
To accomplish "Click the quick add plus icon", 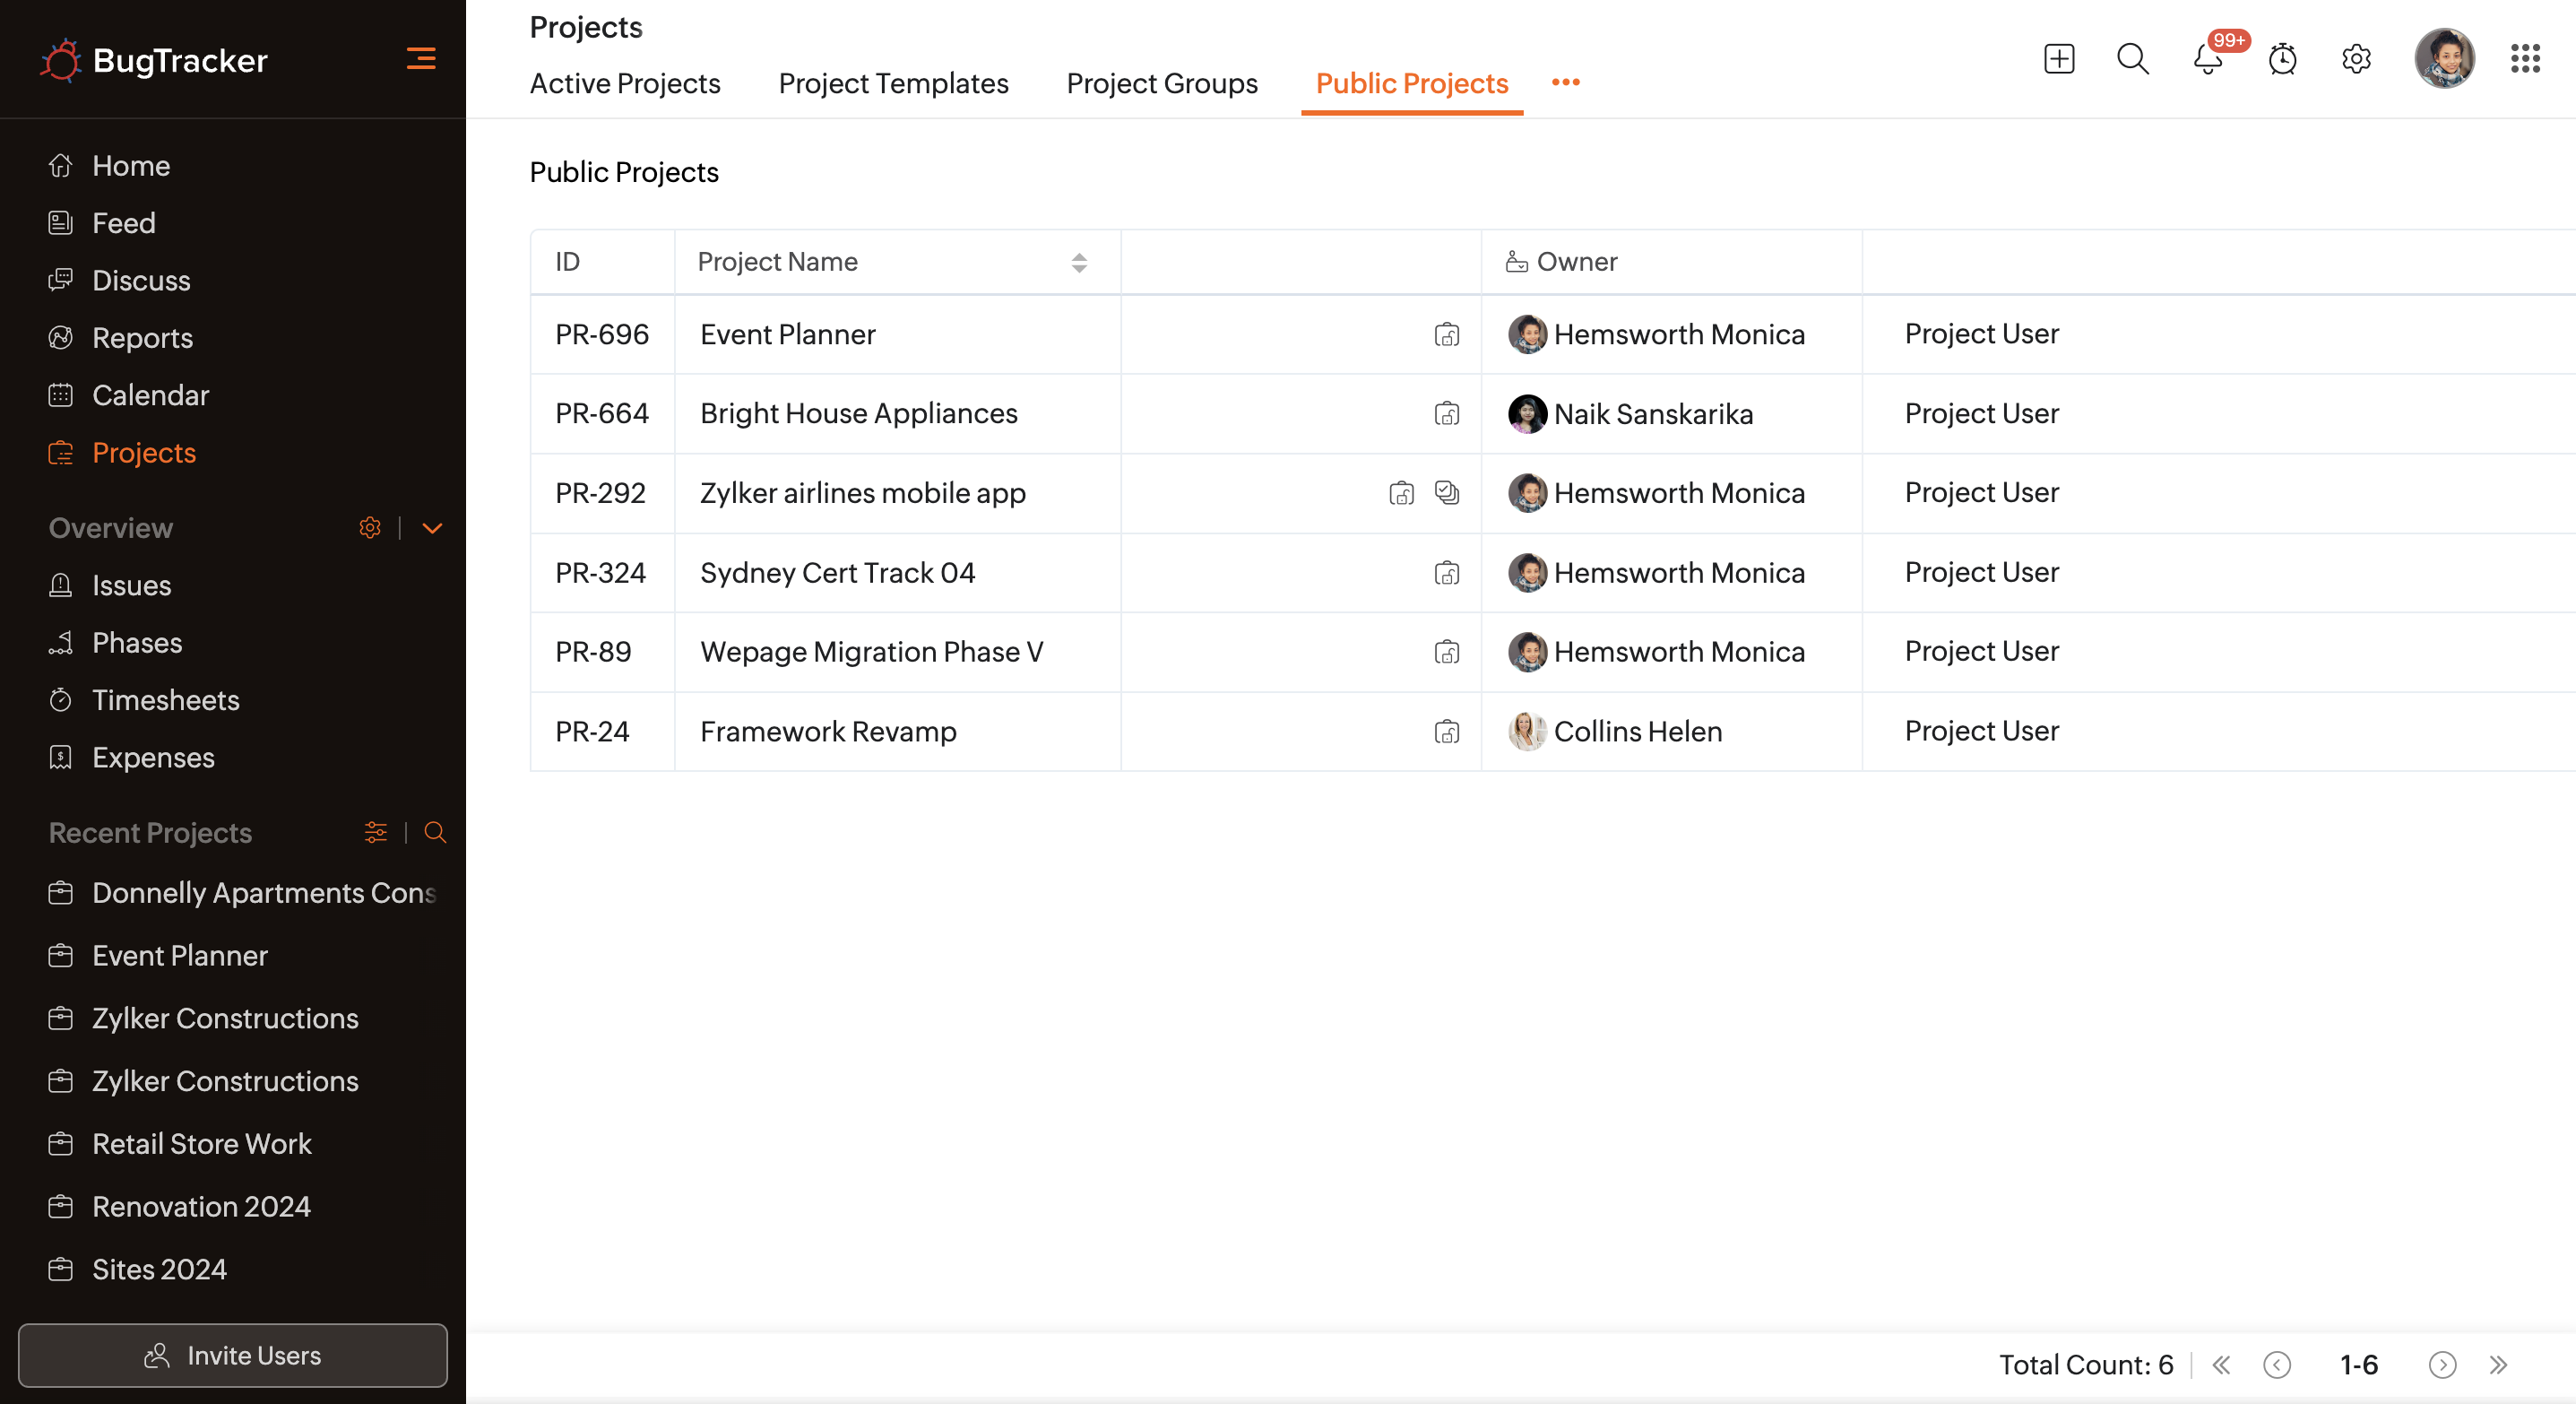I will click(2058, 59).
